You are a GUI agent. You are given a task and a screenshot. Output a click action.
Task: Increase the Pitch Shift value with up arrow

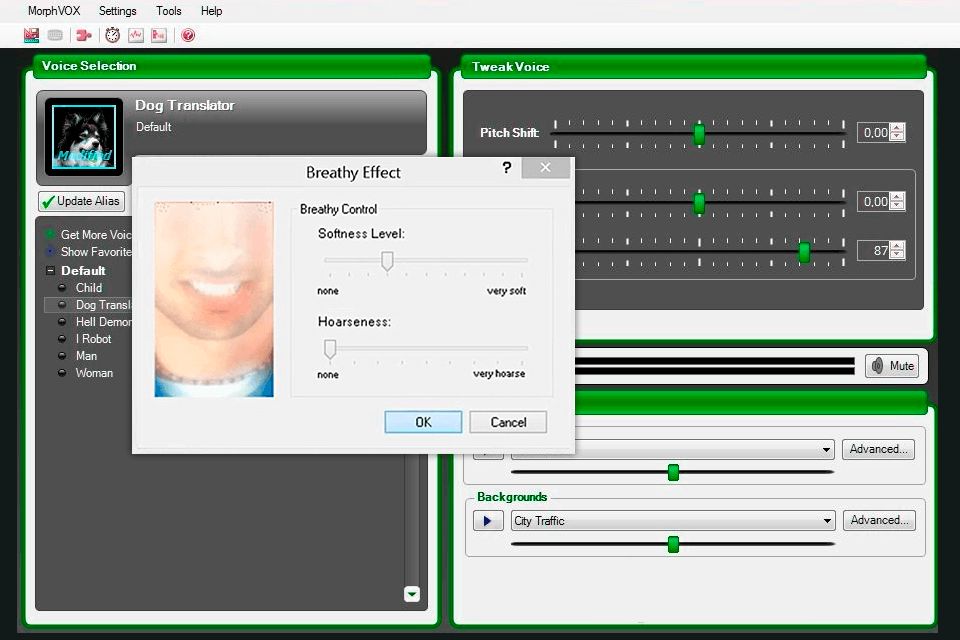[x=897, y=128]
